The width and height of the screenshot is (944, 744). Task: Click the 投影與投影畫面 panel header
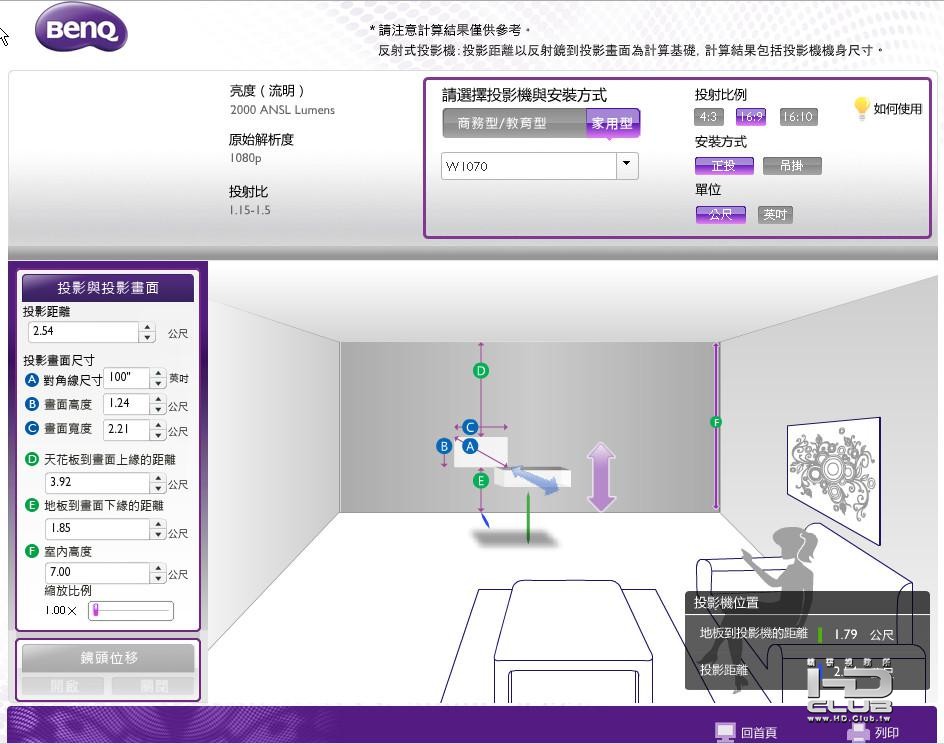(x=108, y=288)
